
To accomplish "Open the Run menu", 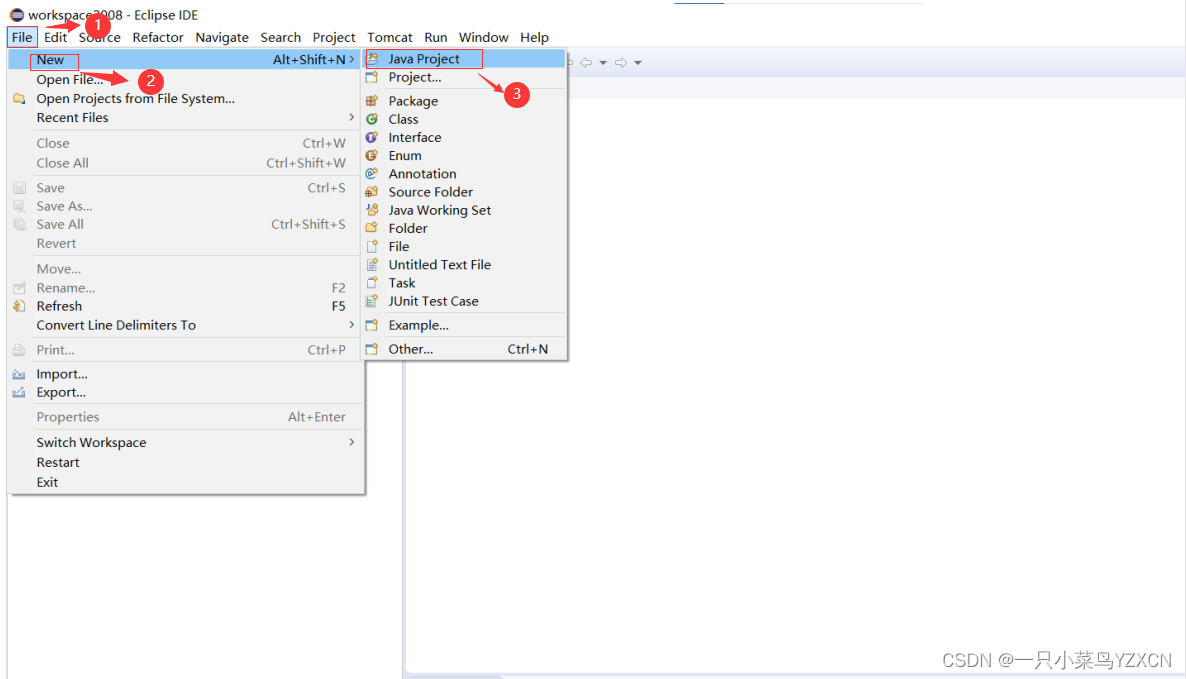I will [436, 37].
